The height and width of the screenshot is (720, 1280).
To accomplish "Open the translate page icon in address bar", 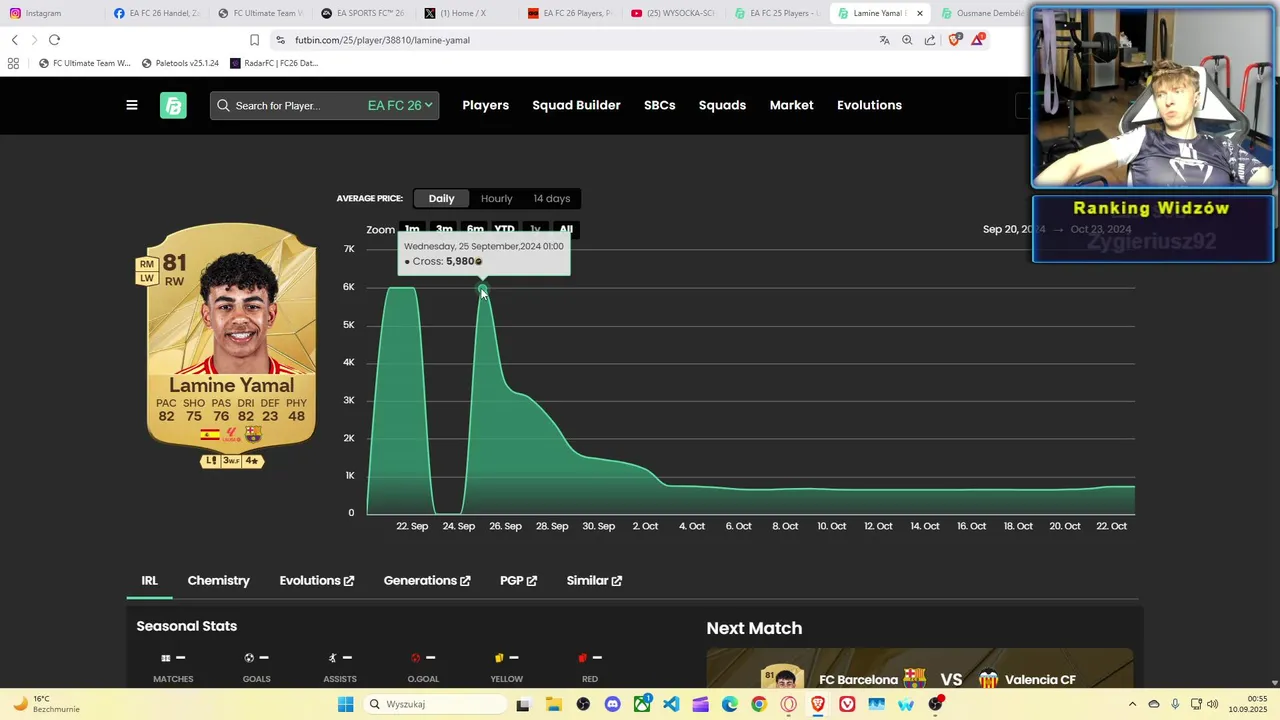I will point(884,40).
